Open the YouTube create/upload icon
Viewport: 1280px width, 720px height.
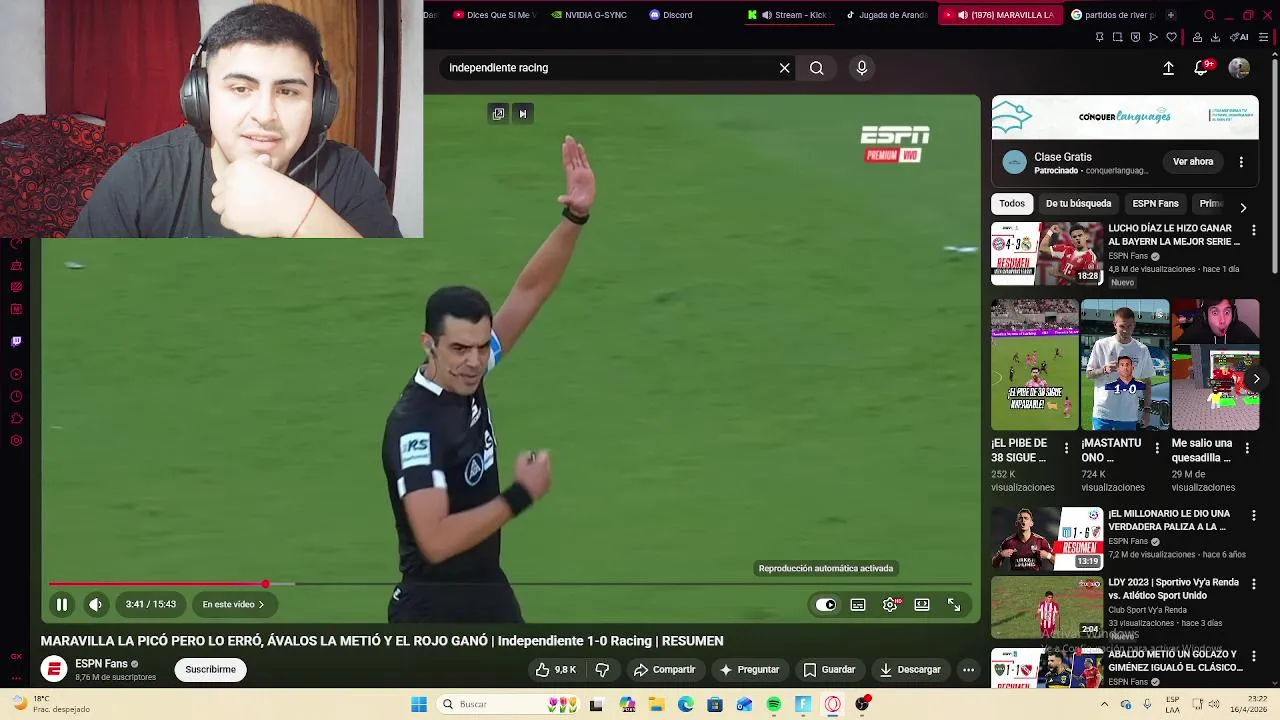click(x=1168, y=68)
